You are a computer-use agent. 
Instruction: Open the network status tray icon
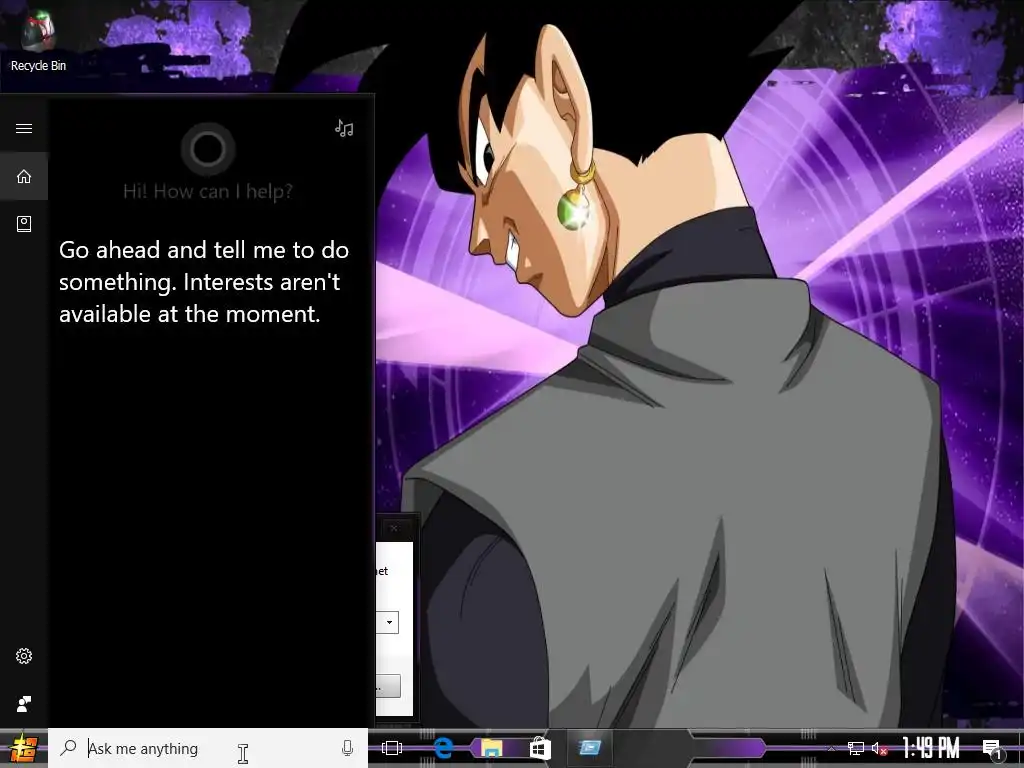tap(856, 748)
